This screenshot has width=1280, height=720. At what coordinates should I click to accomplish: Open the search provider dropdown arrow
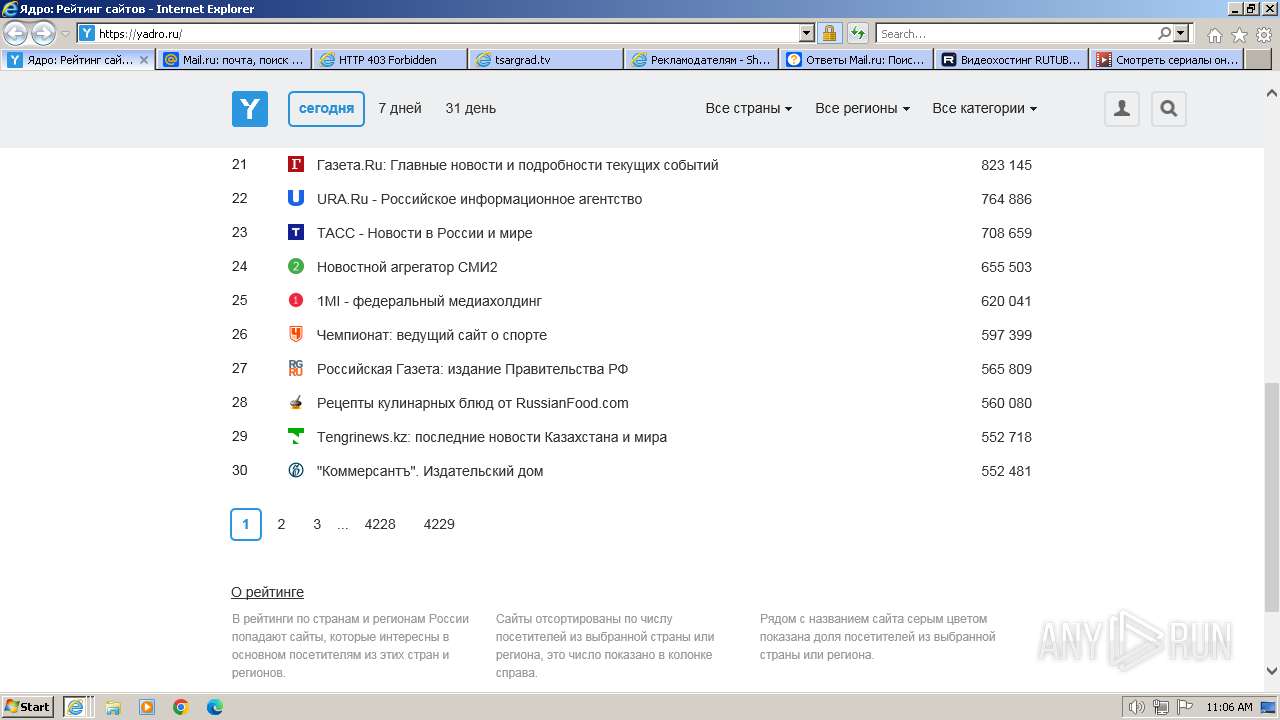(1181, 33)
